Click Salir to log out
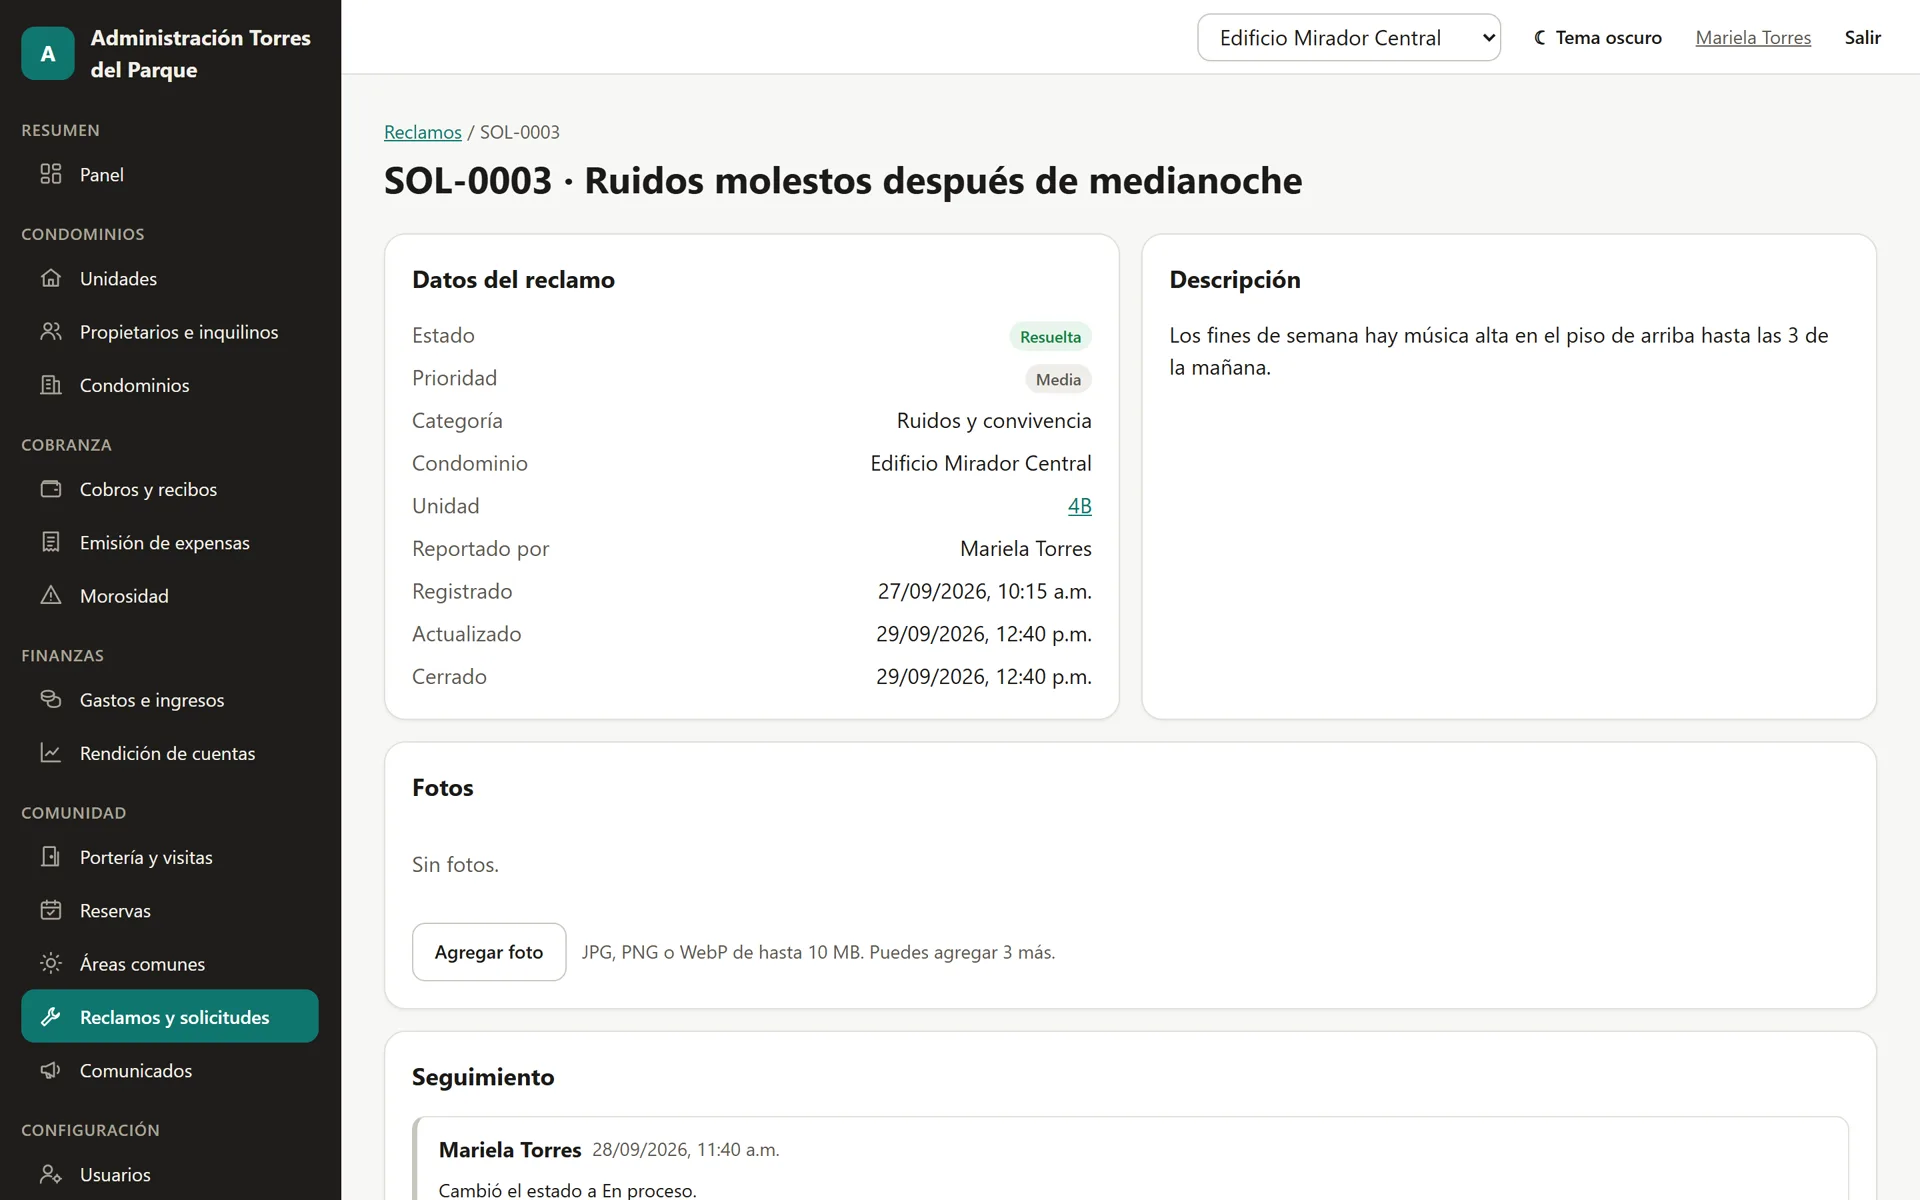This screenshot has width=1920, height=1200. coord(1863,37)
